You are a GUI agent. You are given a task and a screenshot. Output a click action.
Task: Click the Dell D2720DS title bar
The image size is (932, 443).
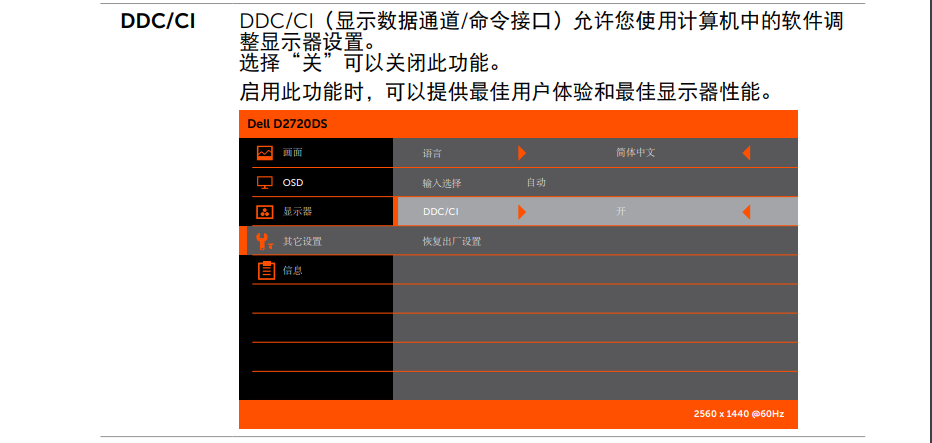(x=518, y=124)
